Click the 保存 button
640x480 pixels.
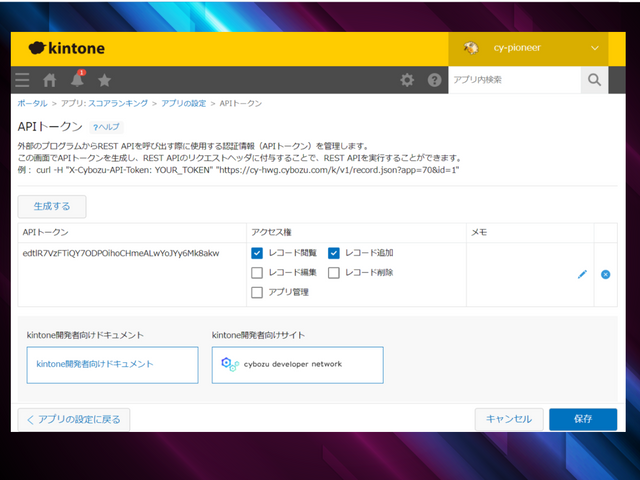point(583,419)
